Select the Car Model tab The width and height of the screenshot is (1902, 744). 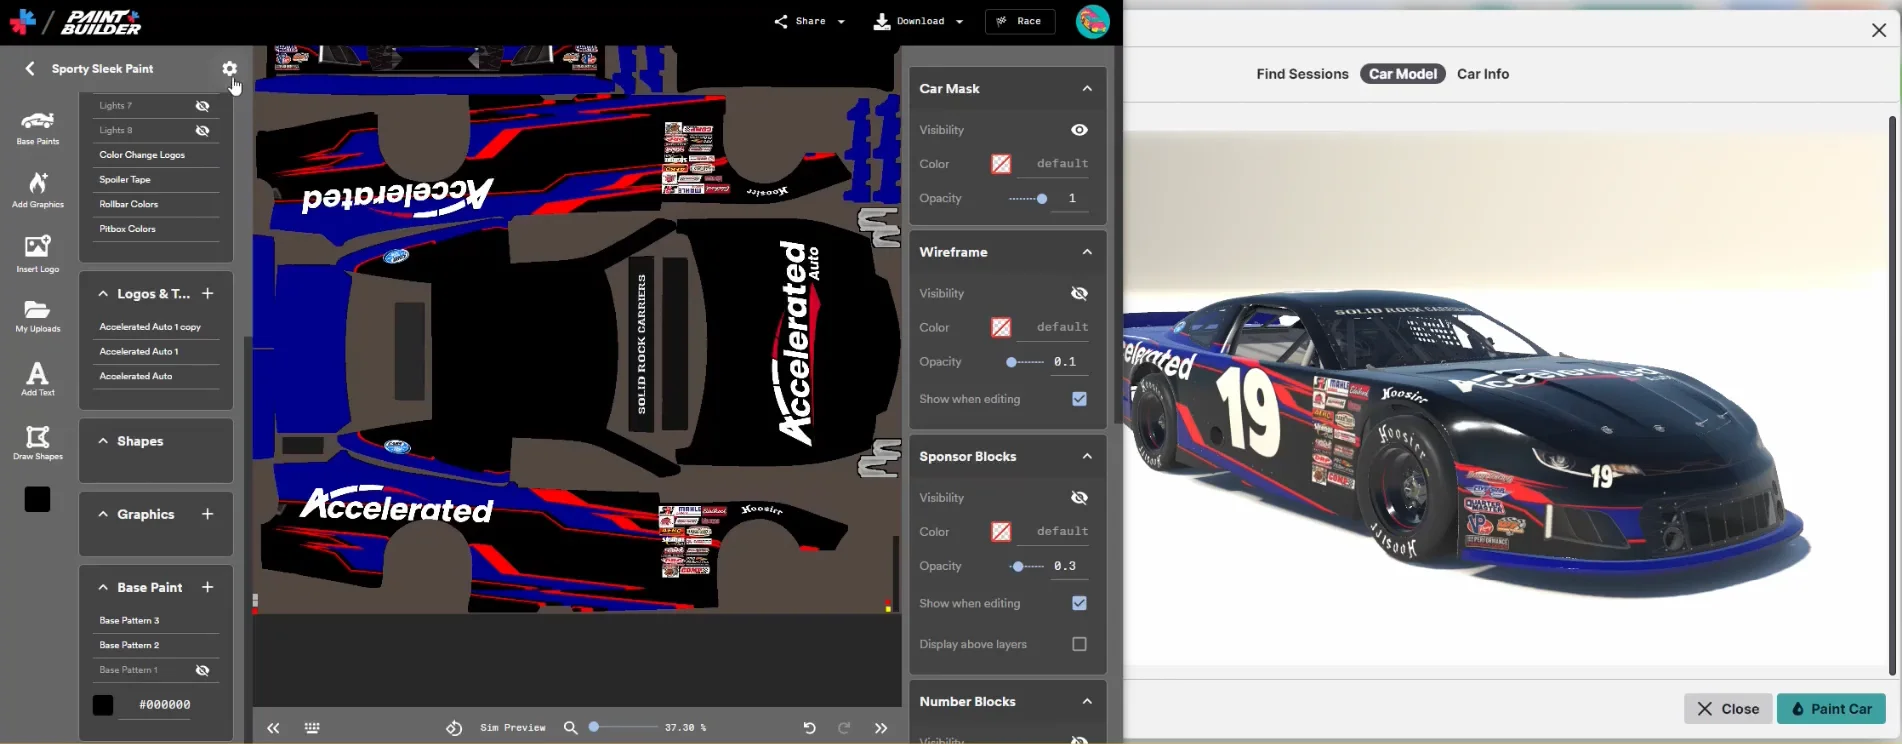[x=1402, y=74]
